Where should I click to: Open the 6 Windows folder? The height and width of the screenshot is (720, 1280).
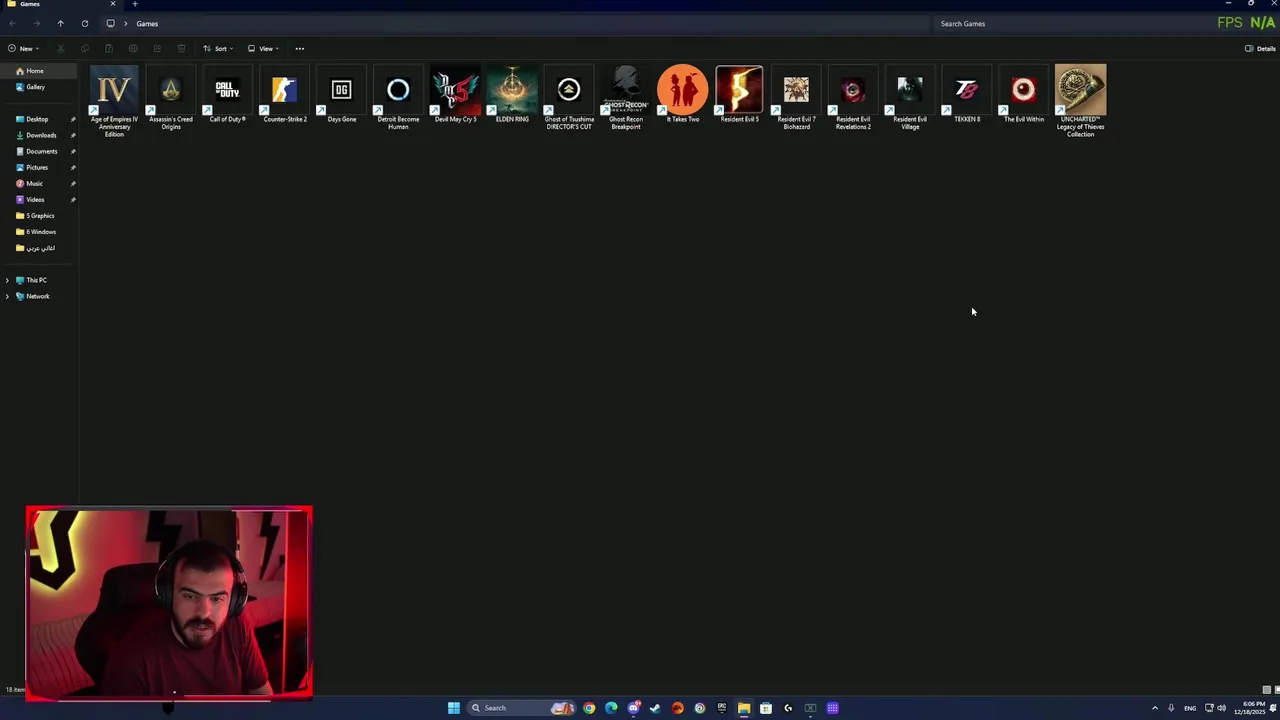[x=40, y=231]
